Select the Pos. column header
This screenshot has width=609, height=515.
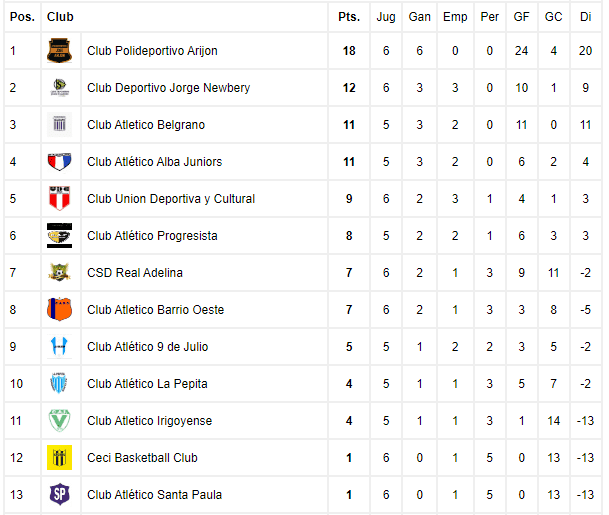(x=23, y=17)
